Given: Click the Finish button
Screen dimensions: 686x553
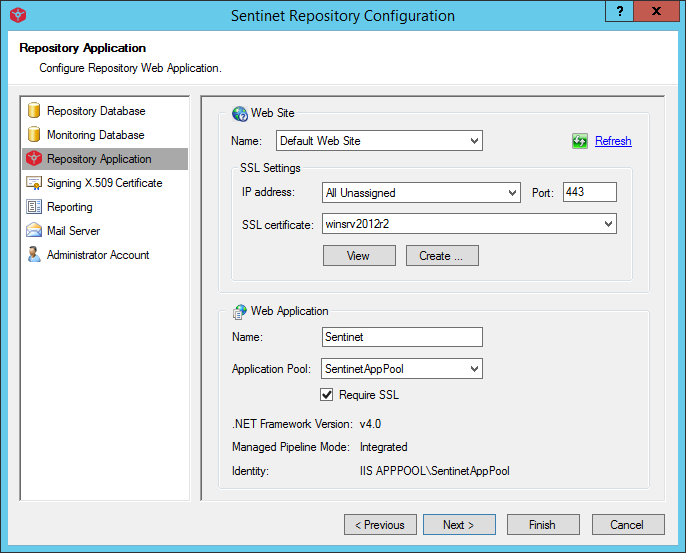Looking at the screenshot, I should 543,525.
